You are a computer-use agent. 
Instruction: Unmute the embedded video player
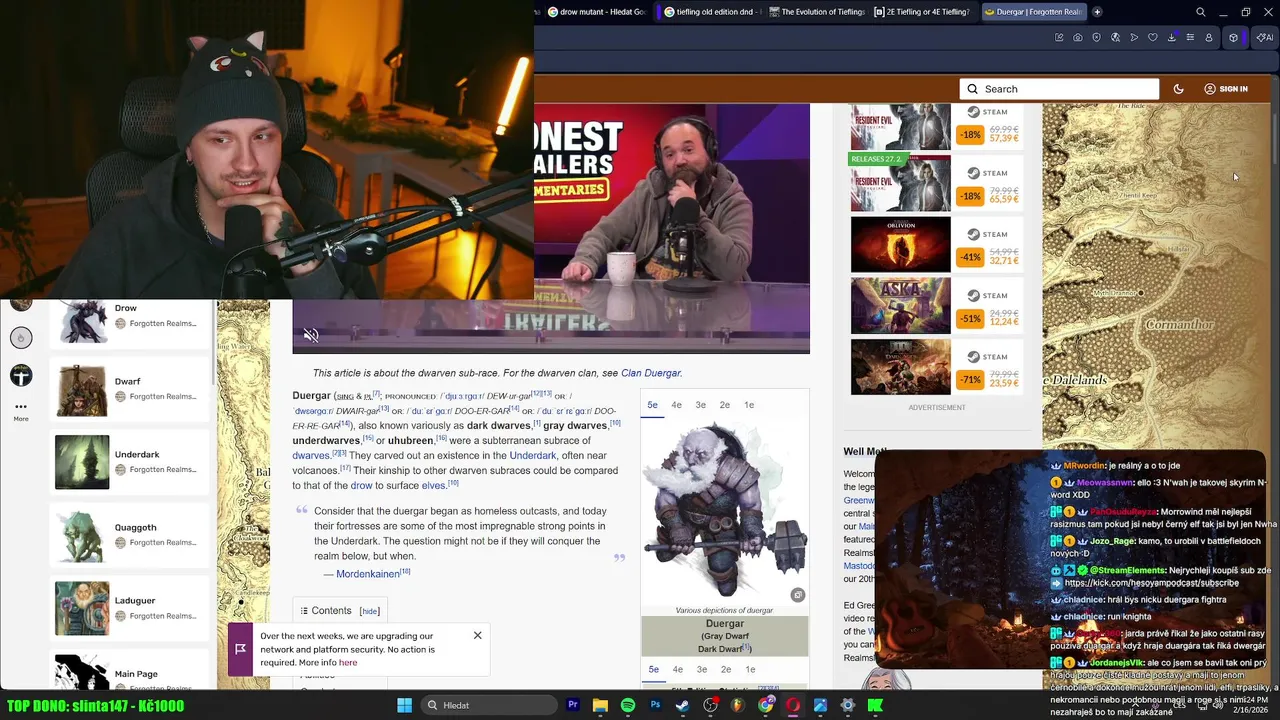311,336
